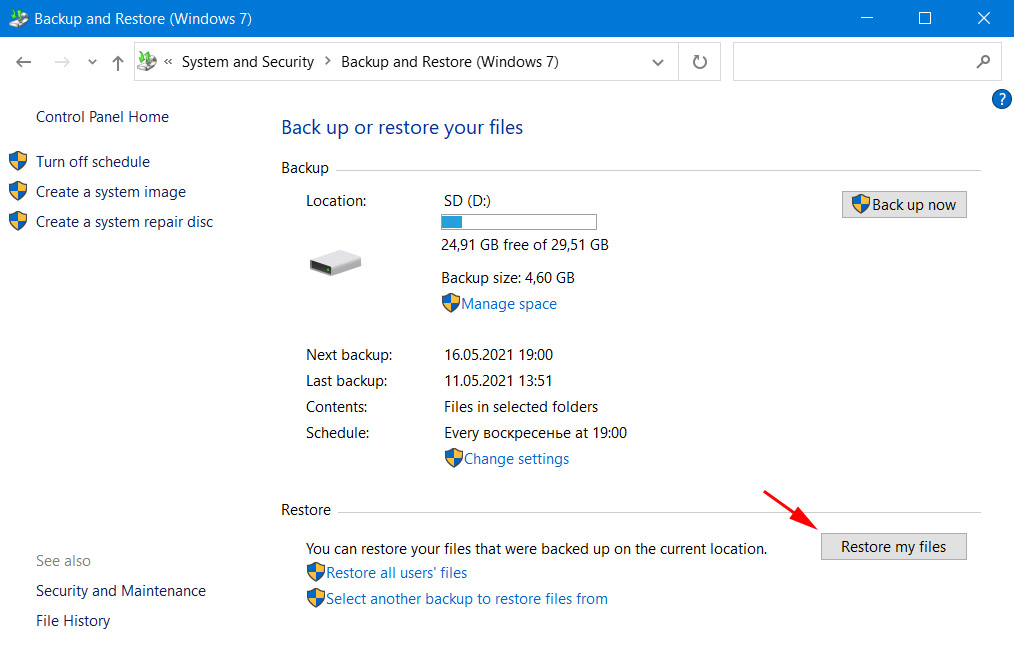Go up one level with the up arrow
The height and width of the screenshot is (655, 1014).
(x=117, y=63)
